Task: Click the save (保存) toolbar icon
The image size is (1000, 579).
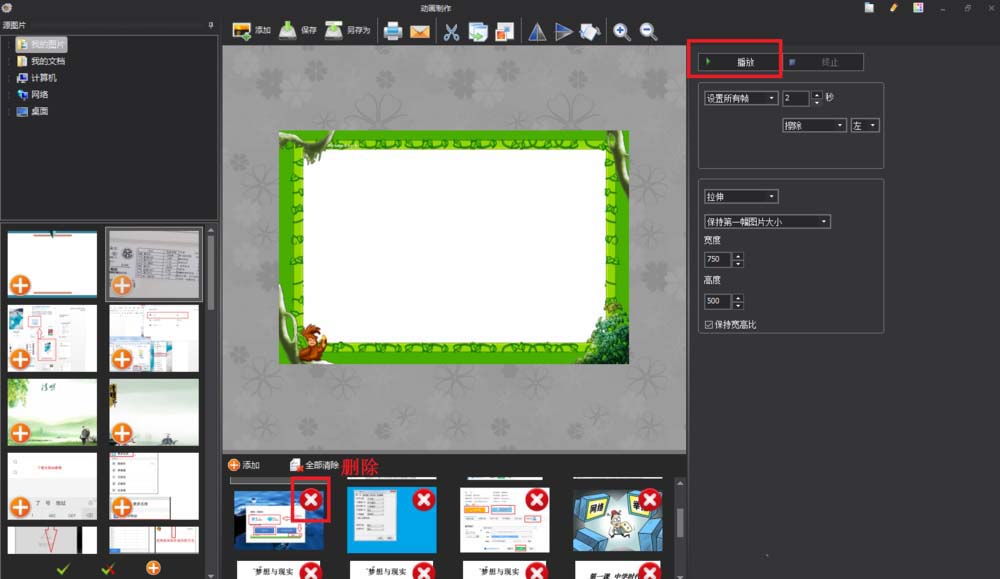Action: tap(288, 31)
